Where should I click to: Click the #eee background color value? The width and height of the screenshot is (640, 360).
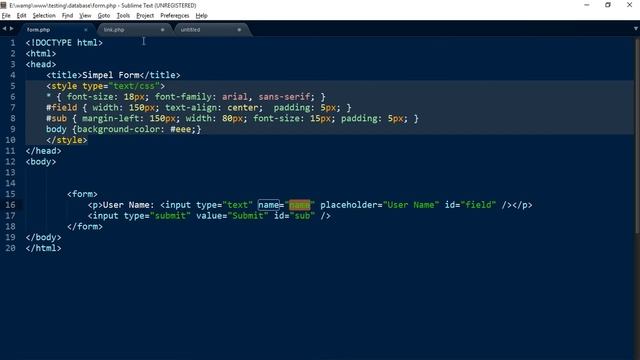click(x=180, y=129)
